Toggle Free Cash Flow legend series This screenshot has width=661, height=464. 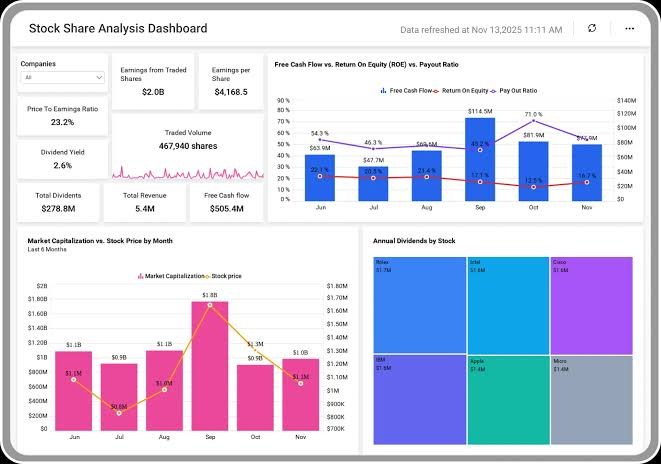(x=406, y=91)
